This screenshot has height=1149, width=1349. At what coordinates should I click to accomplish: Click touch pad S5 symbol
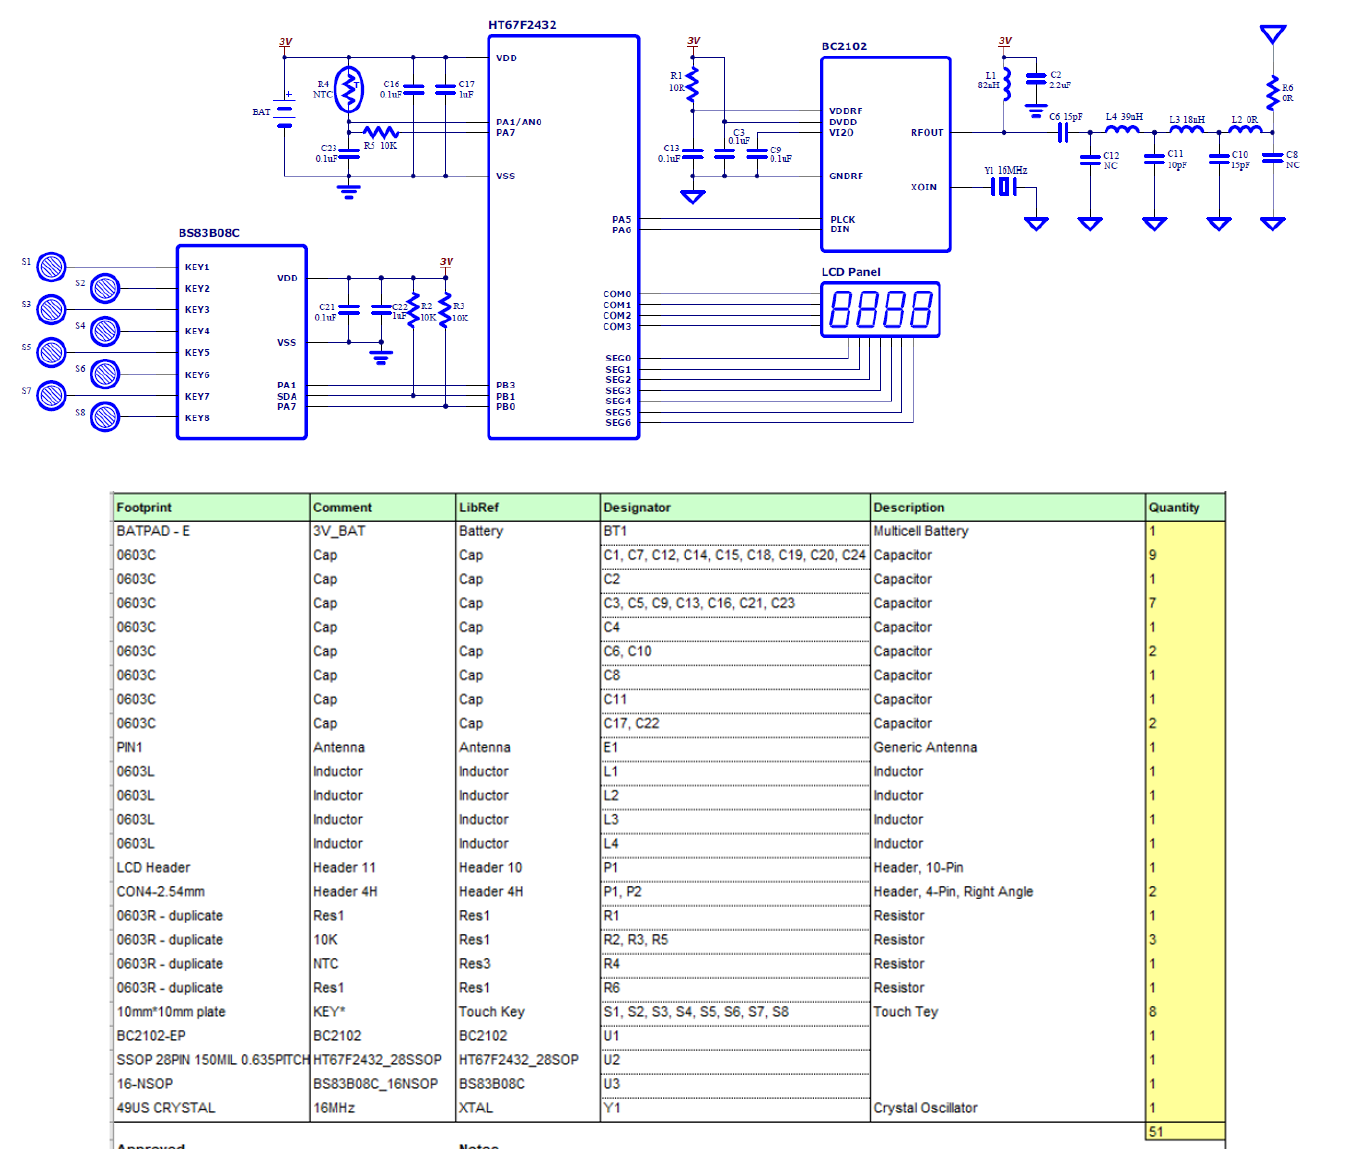pyautogui.click(x=51, y=352)
